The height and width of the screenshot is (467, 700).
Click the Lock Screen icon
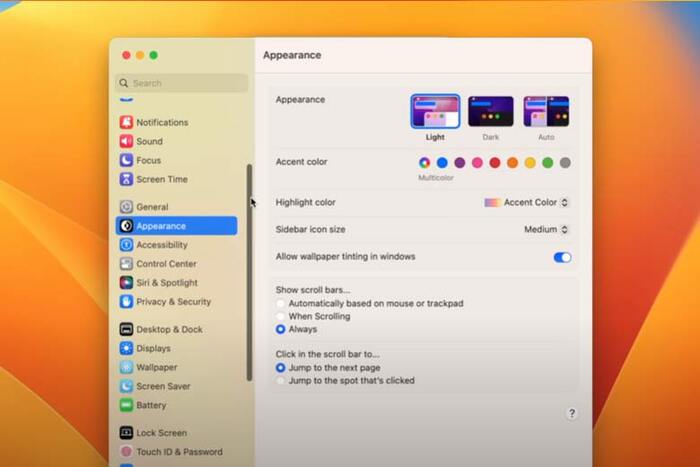click(x=126, y=433)
